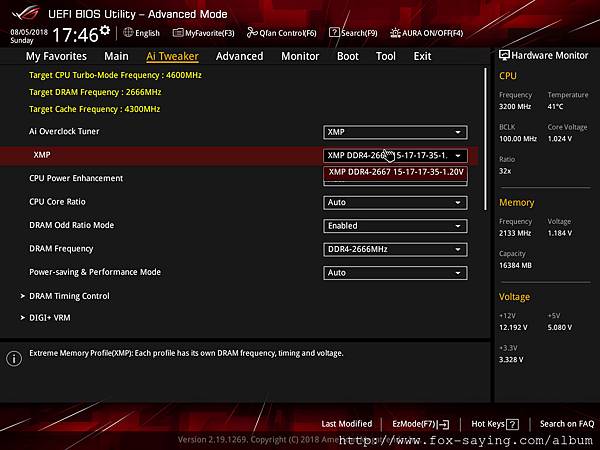
Task: Click the BCLK value 100.00 MHz
Action: coord(518,139)
